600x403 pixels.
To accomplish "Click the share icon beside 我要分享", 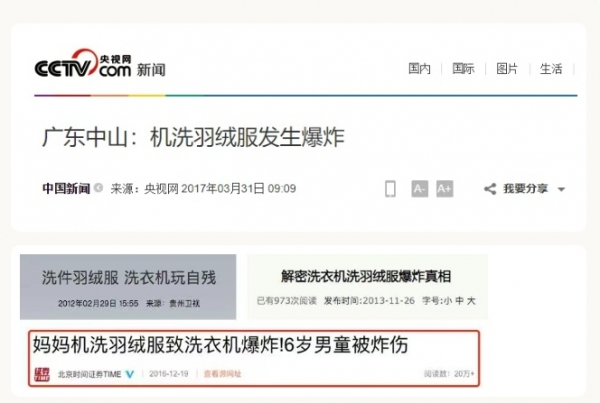I will pos(490,189).
